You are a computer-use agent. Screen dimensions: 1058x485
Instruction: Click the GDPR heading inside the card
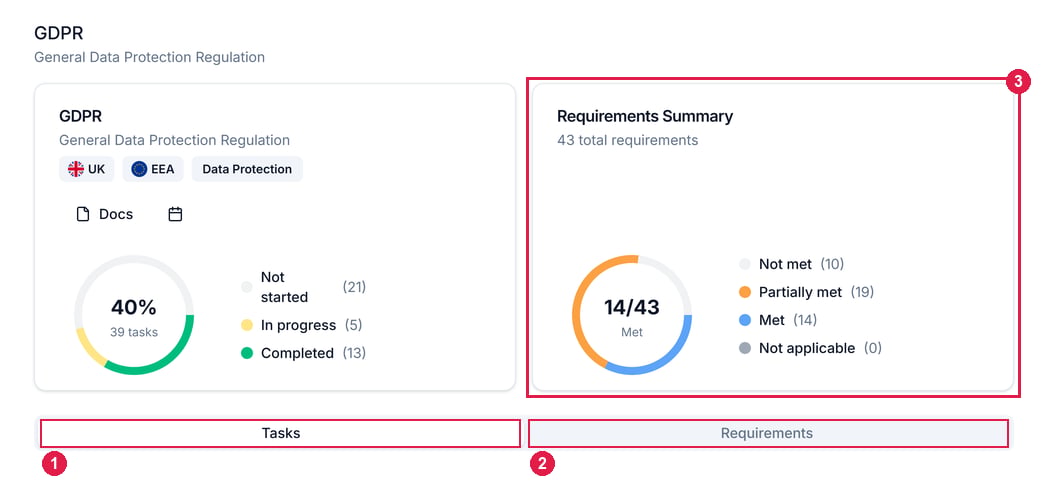(80, 116)
